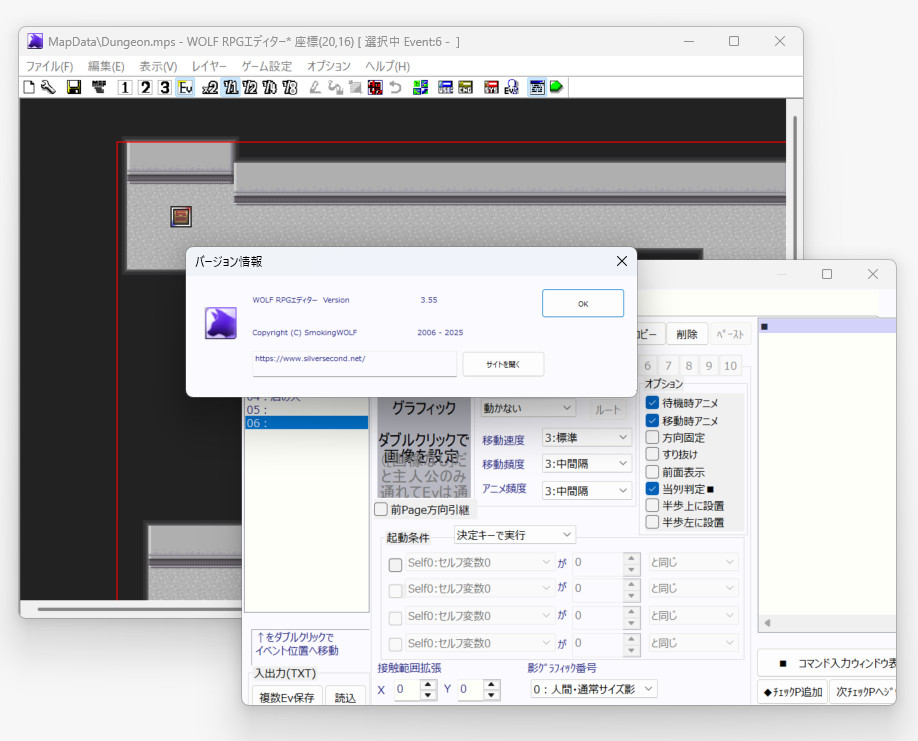Click the silversecond.net URL field
Viewport: 918px width, 741px height.
point(354,363)
